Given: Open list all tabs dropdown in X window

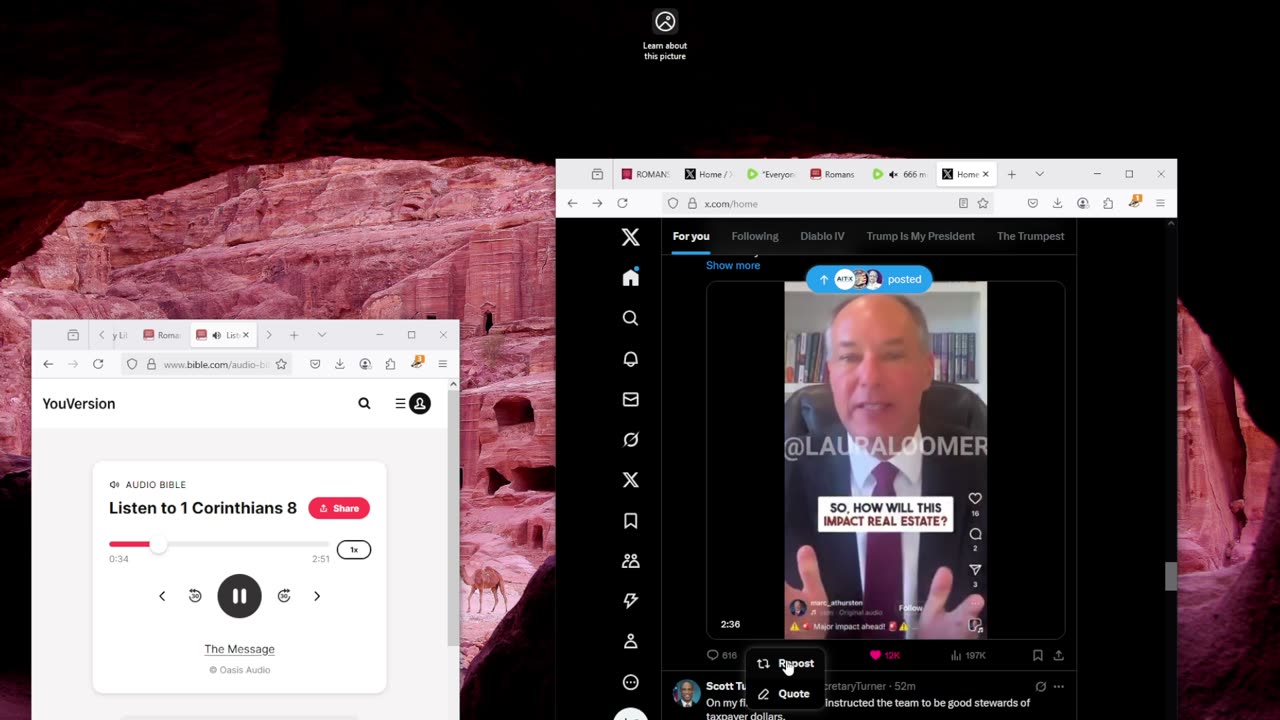Looking at the screenshot, I should pos(1039,174).
